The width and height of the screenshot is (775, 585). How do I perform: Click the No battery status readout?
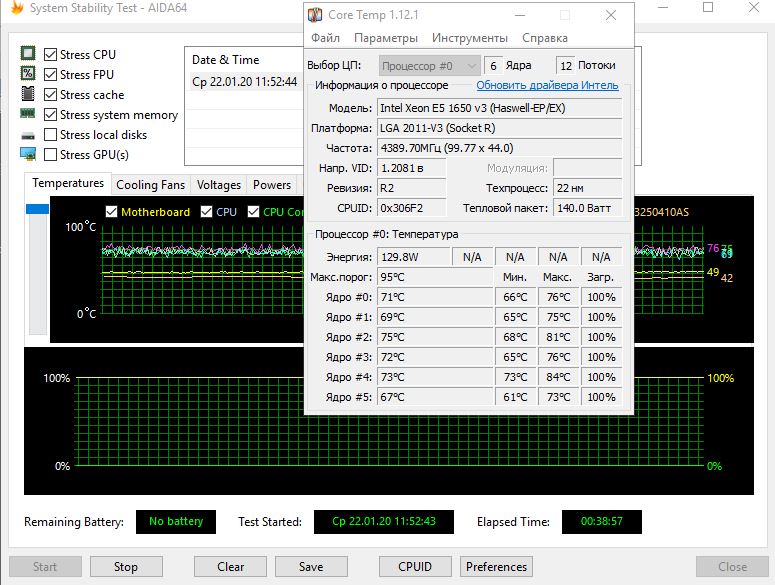pyautogui.click(x=176, y=521)
